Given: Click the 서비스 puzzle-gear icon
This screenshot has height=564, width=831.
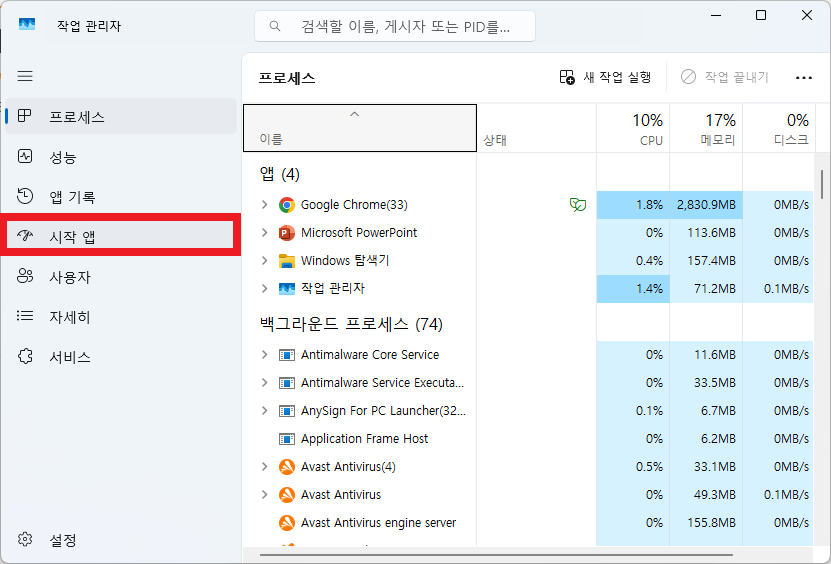Looking at the screenshot, I should (x=25, y=356).
